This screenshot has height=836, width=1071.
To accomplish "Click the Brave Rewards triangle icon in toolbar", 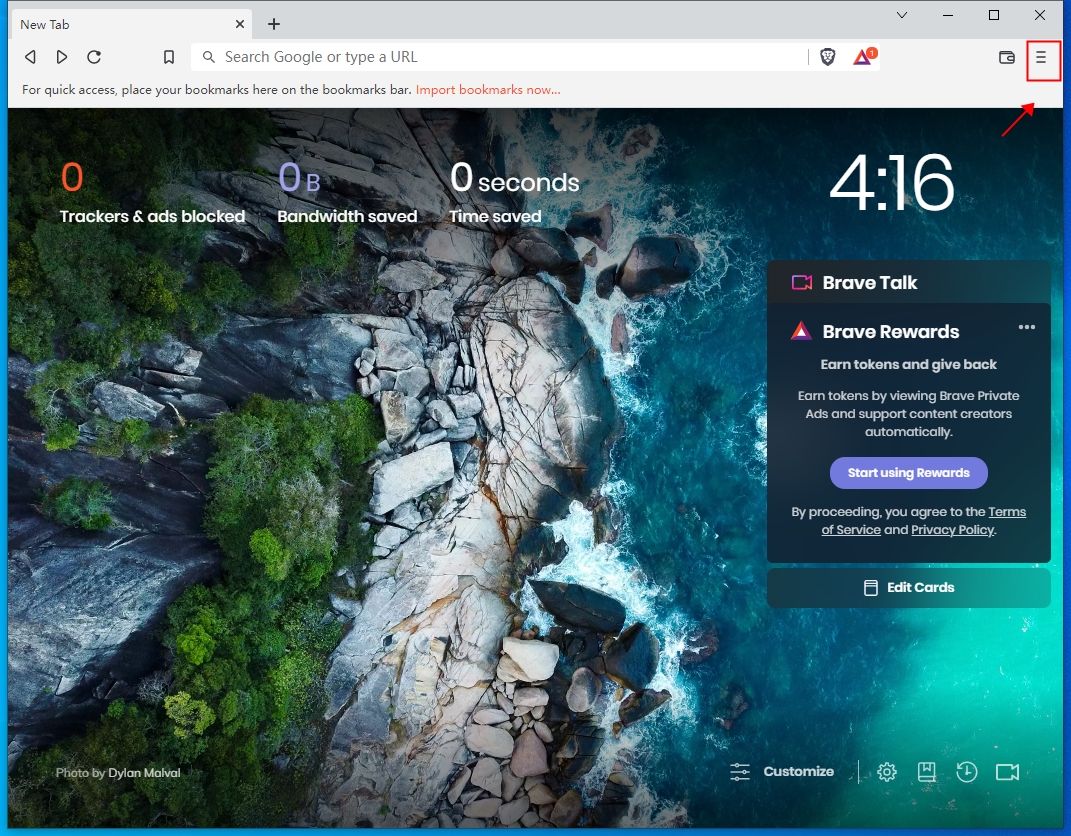I will point(863,57).
